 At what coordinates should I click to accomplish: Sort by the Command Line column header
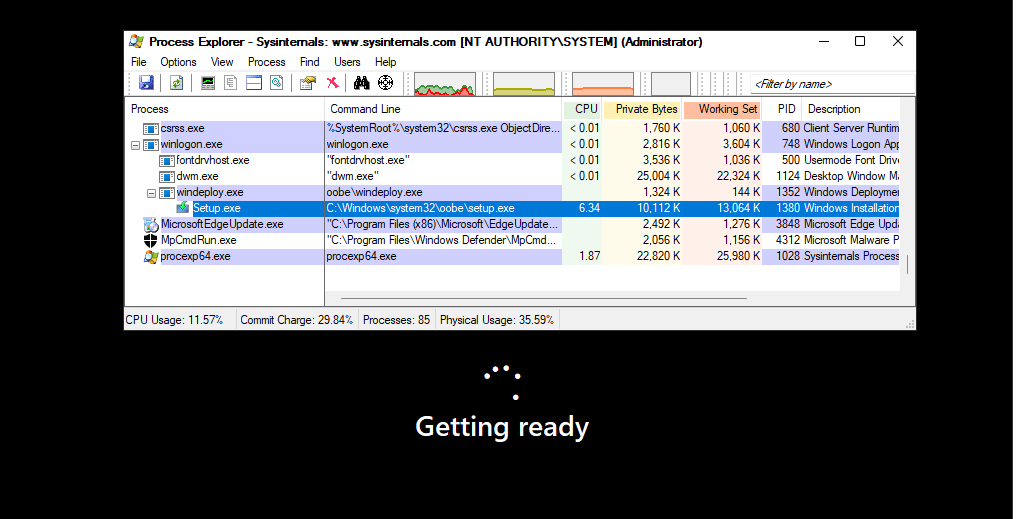pyautogui.click(x=443, y=109)
